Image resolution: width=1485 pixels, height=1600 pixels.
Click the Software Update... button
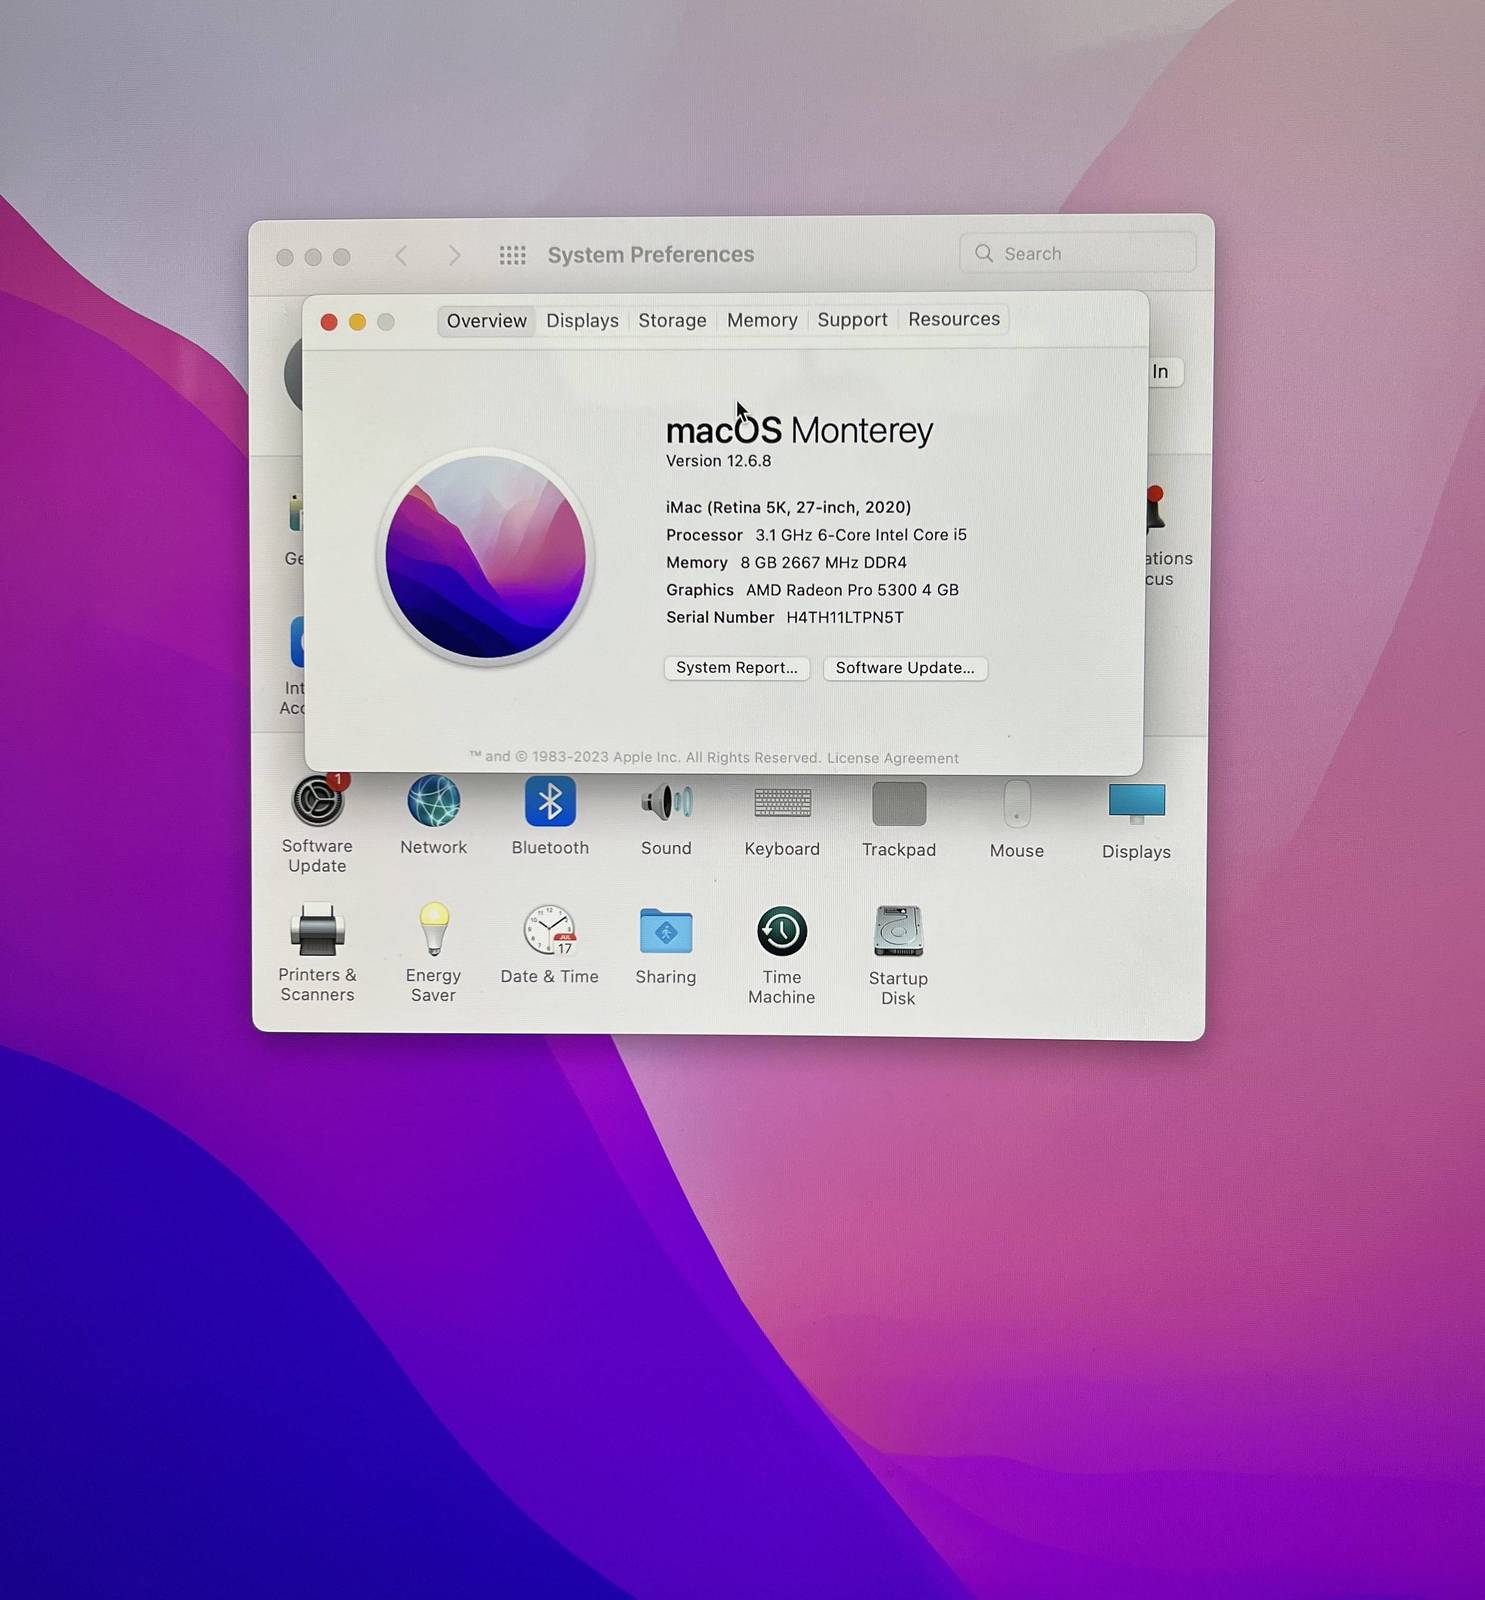[x=905, y=668]
